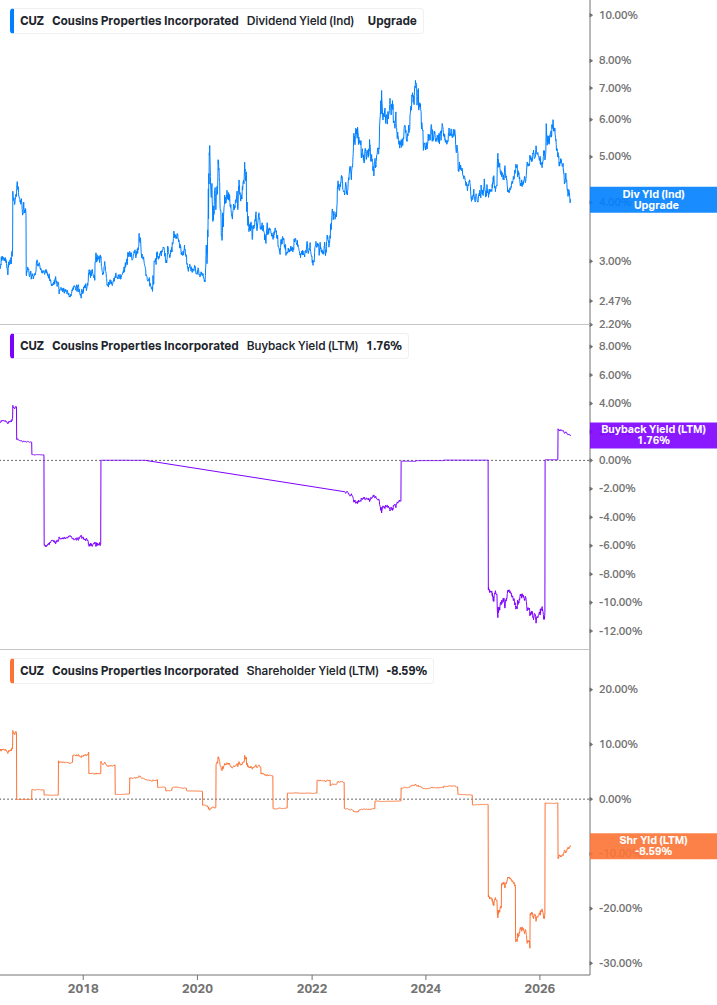This screenshot has width=717, height=1005.
Task: Click the 20.00% tick on the shareholder yield axis
Action: tap(618, 690)
